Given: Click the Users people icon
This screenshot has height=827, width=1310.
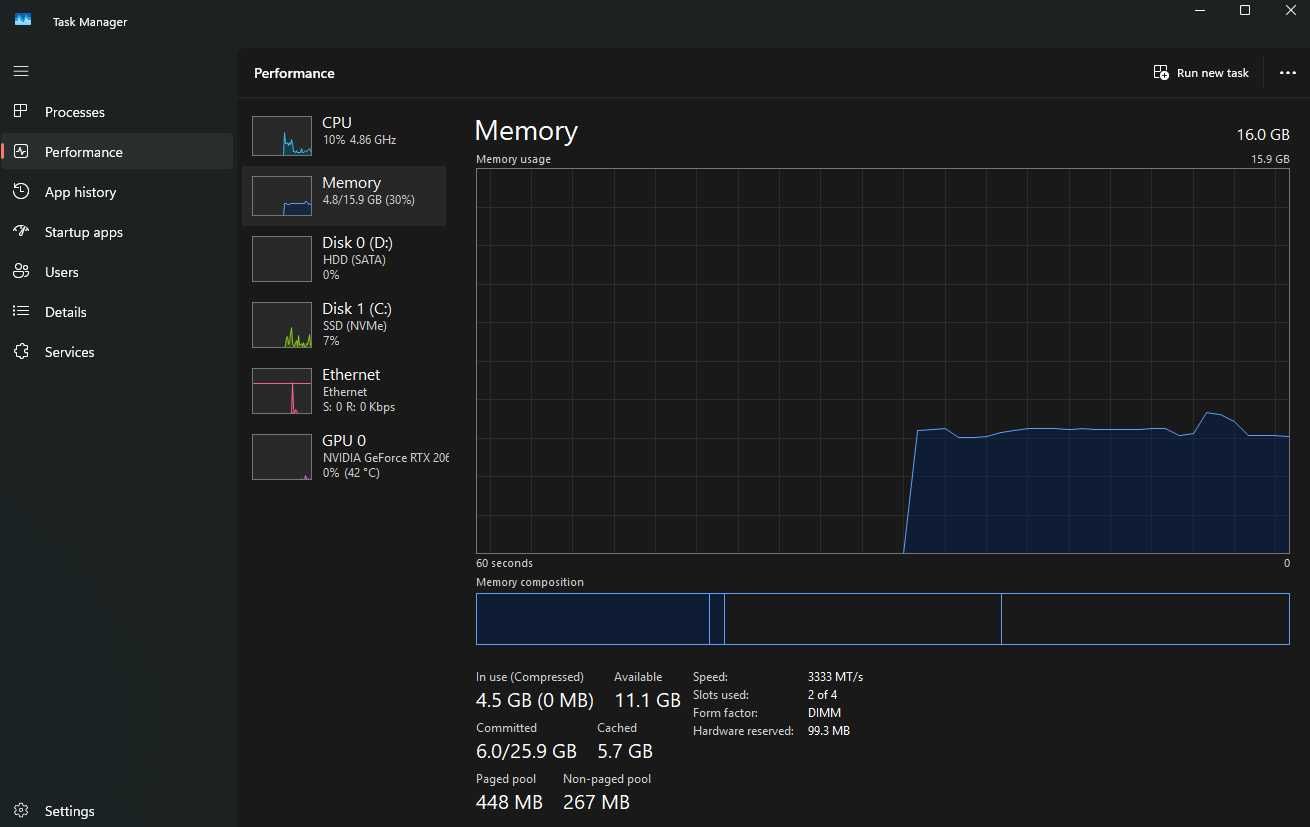Looking at the screenshot, I should point(21,271).
